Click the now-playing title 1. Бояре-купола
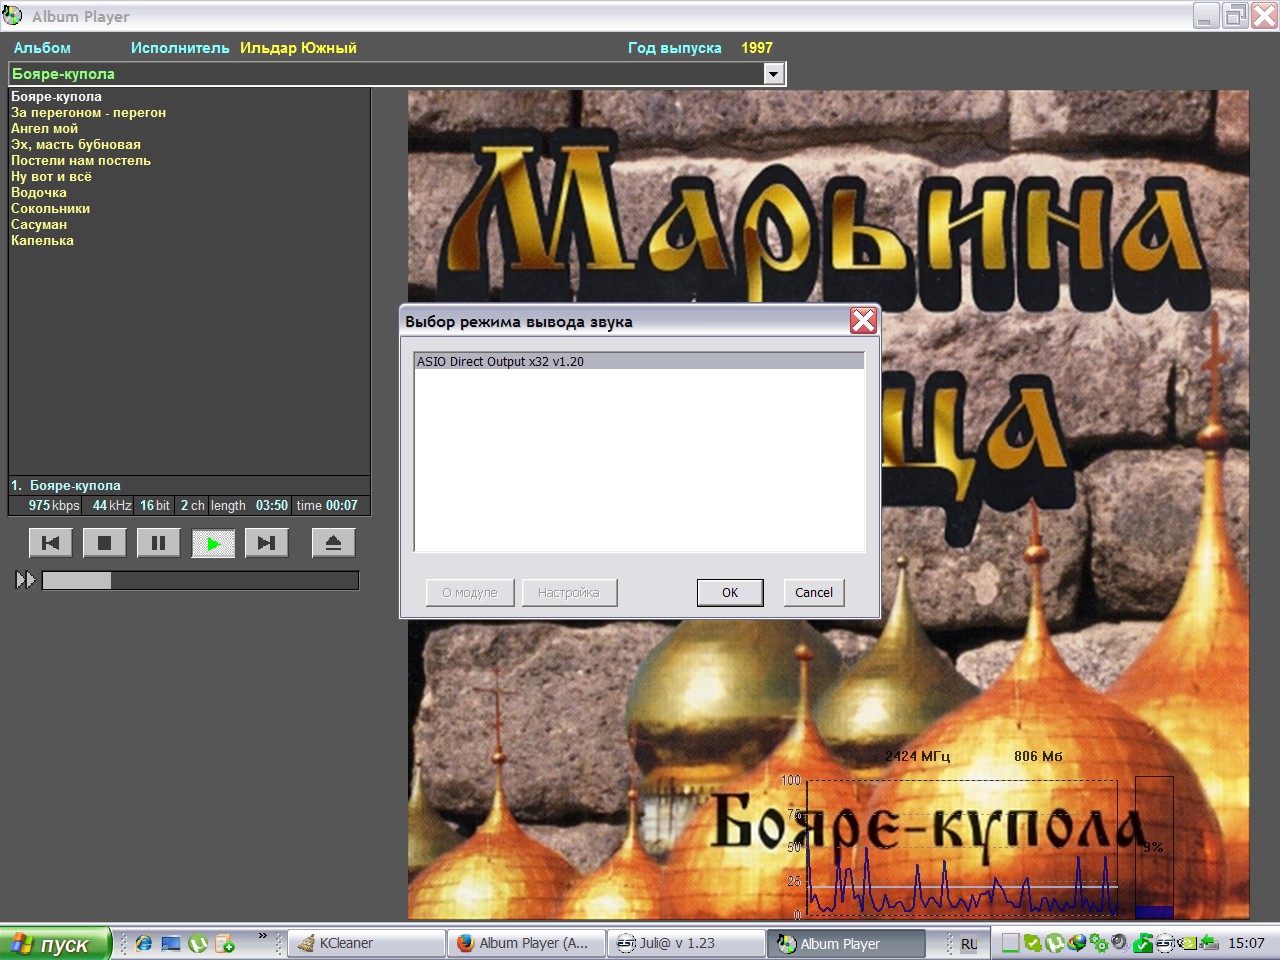The height and width of the screenshot is (960, 1280). 66,486
